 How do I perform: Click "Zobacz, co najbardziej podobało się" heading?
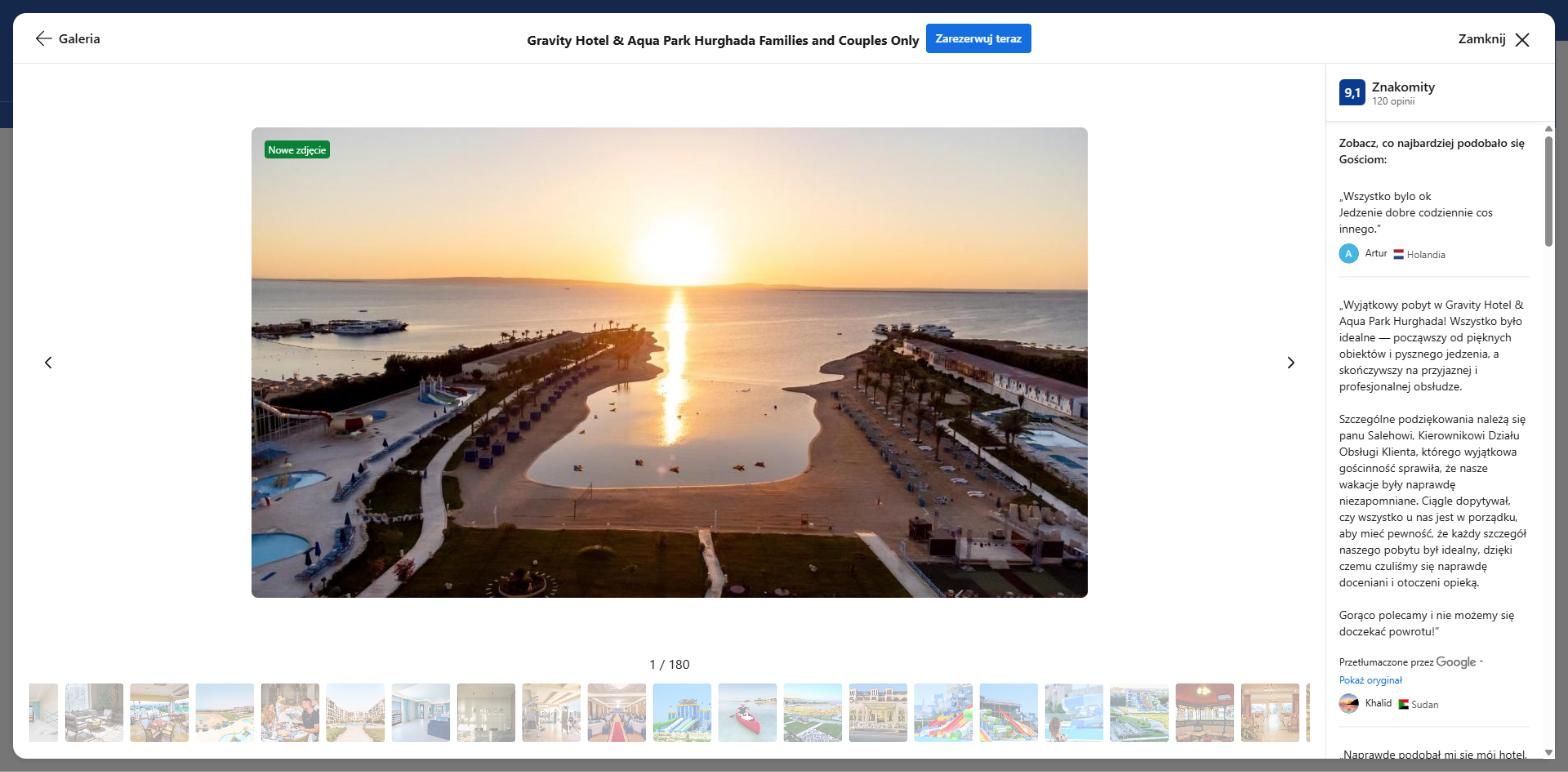tap(1432, 151)
